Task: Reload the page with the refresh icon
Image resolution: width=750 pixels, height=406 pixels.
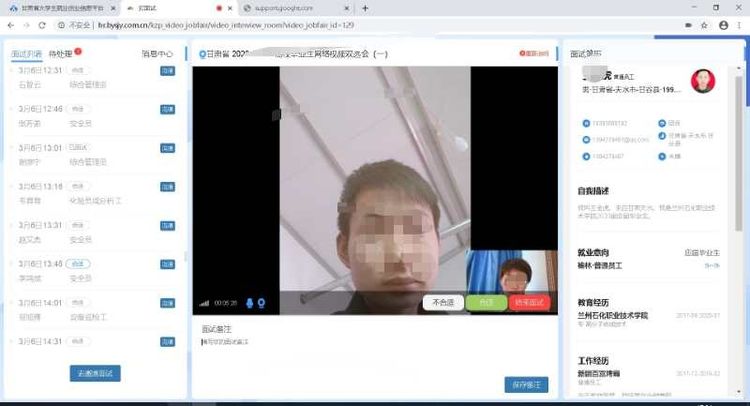Action: [x=42, y=25]
